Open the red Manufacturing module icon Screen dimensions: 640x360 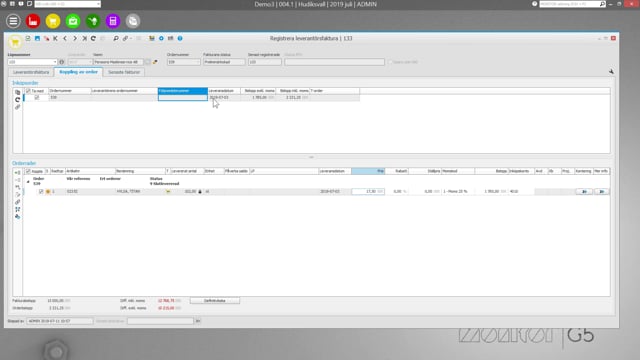[x=33, y=21]
